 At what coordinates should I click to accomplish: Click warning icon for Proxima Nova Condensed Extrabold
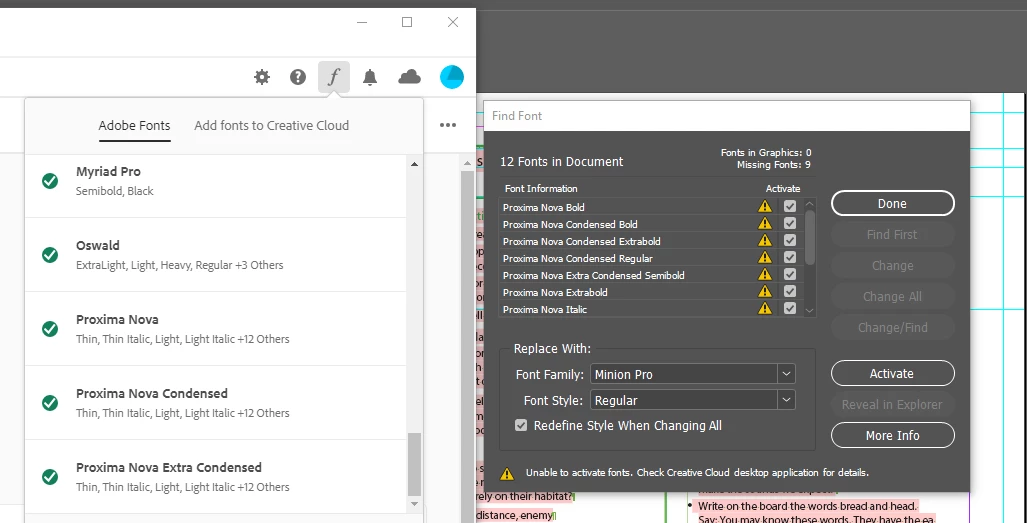point(764,240)
